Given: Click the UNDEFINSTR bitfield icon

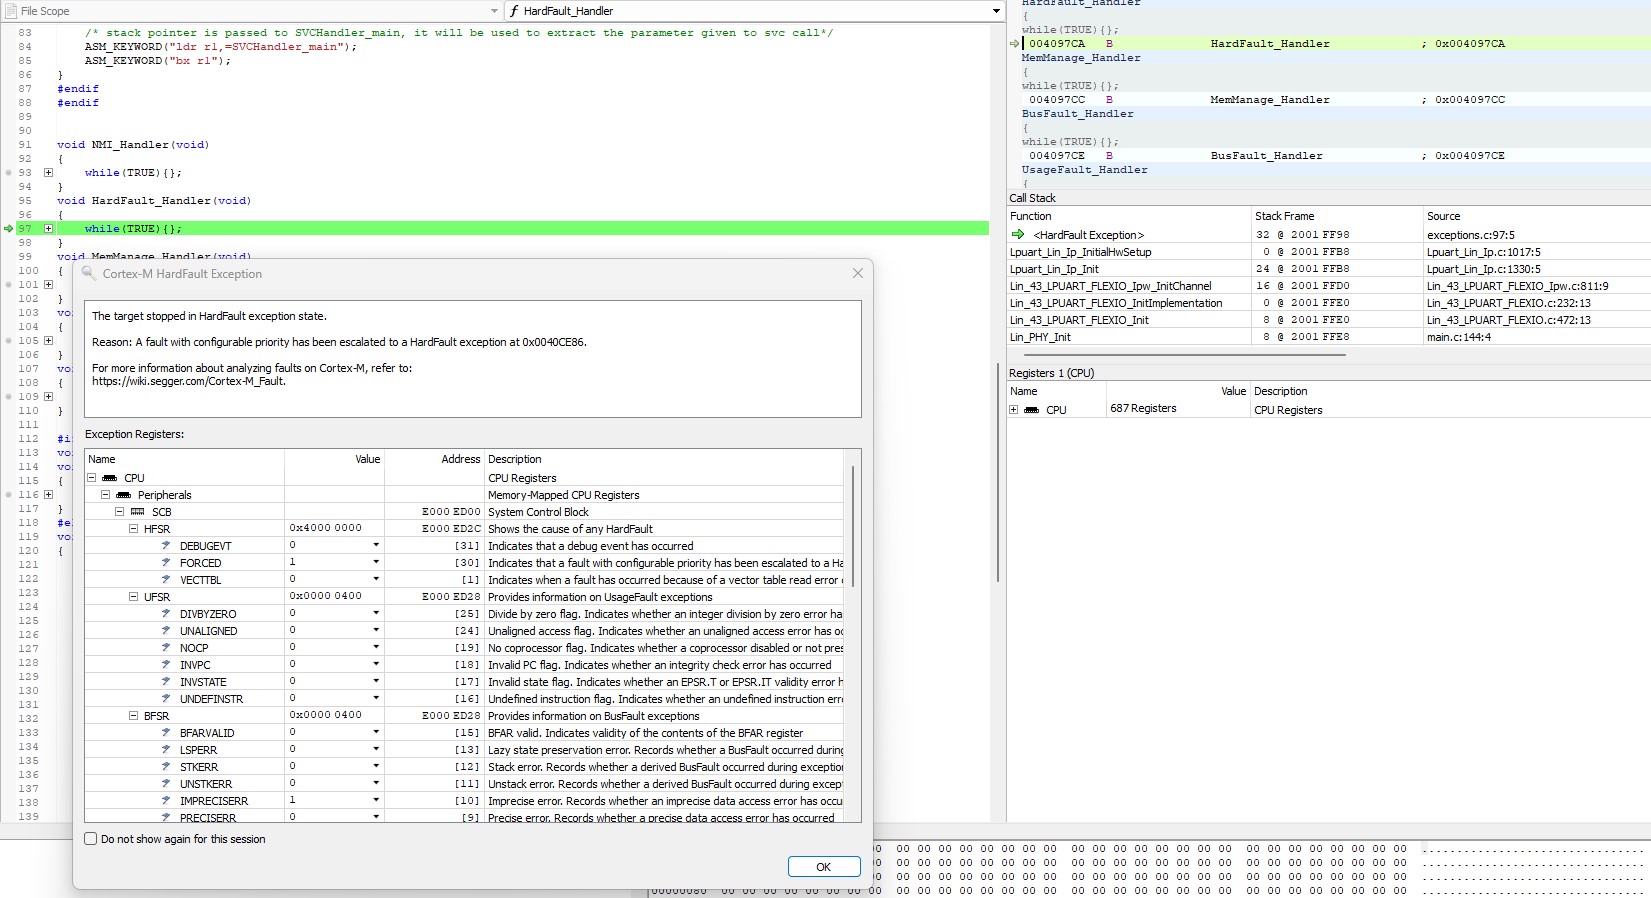Looking at the screenshot, I should [166, 699].
